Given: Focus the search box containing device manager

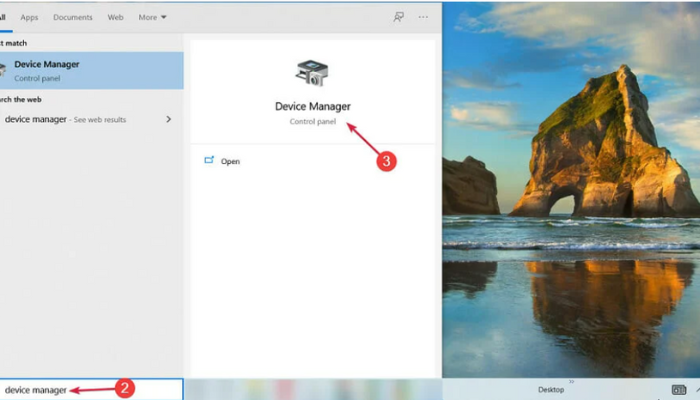Looking at the screenshot, I should 92,390.
